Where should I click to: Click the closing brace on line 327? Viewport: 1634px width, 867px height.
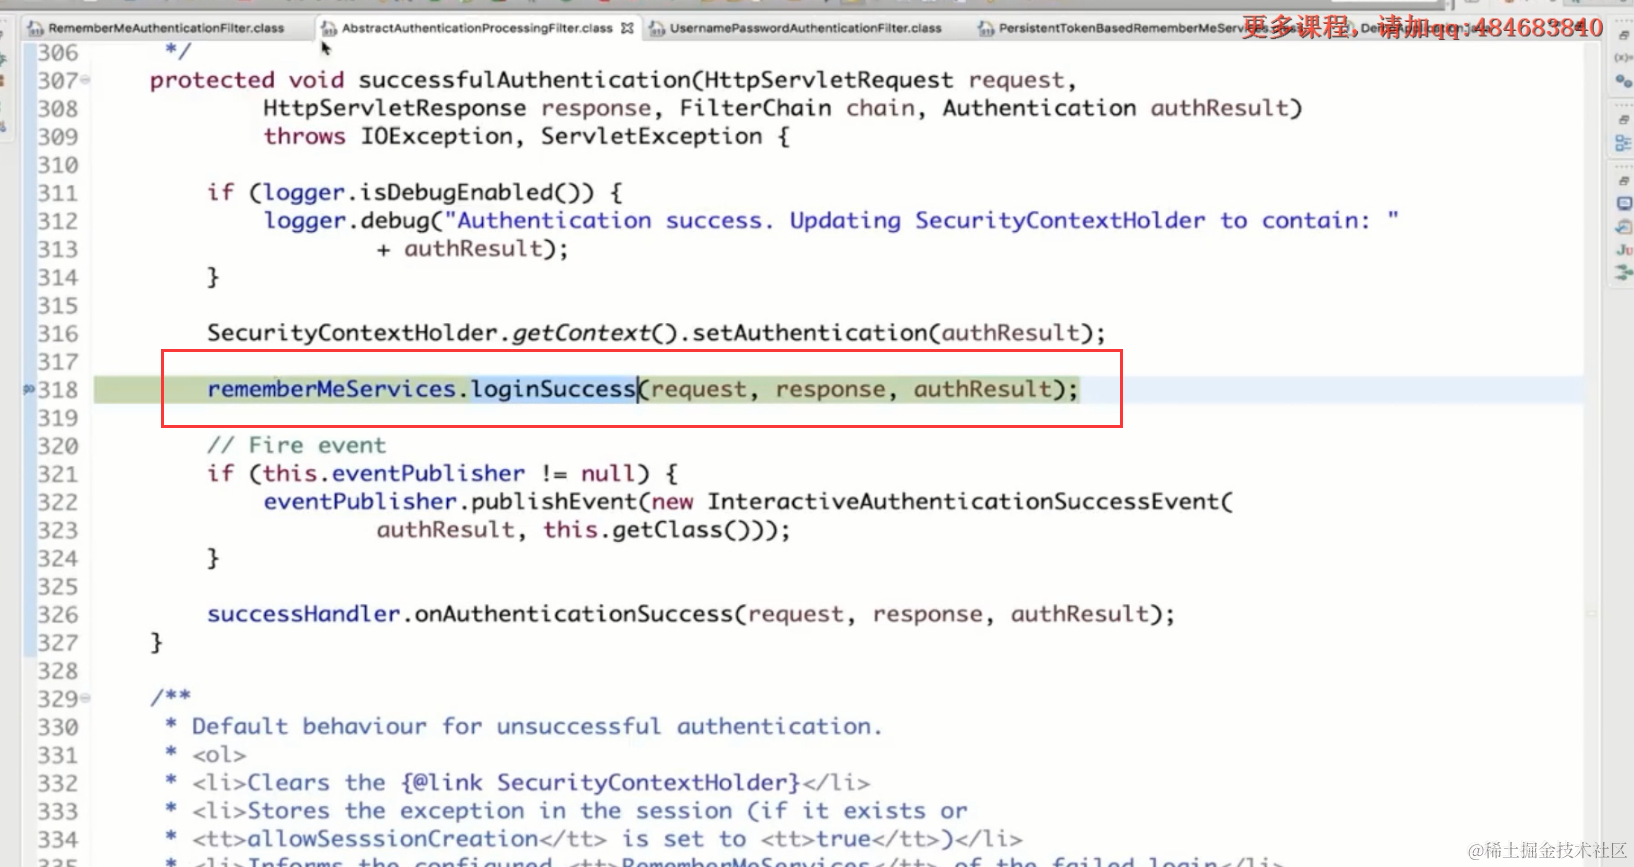156,642
